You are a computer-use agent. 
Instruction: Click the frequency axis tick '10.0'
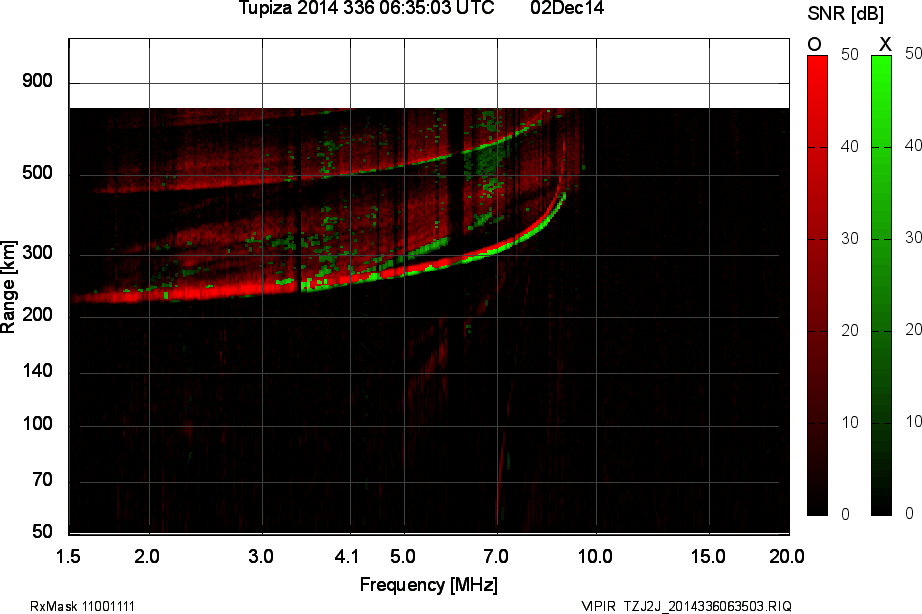[x=595, y=556]
